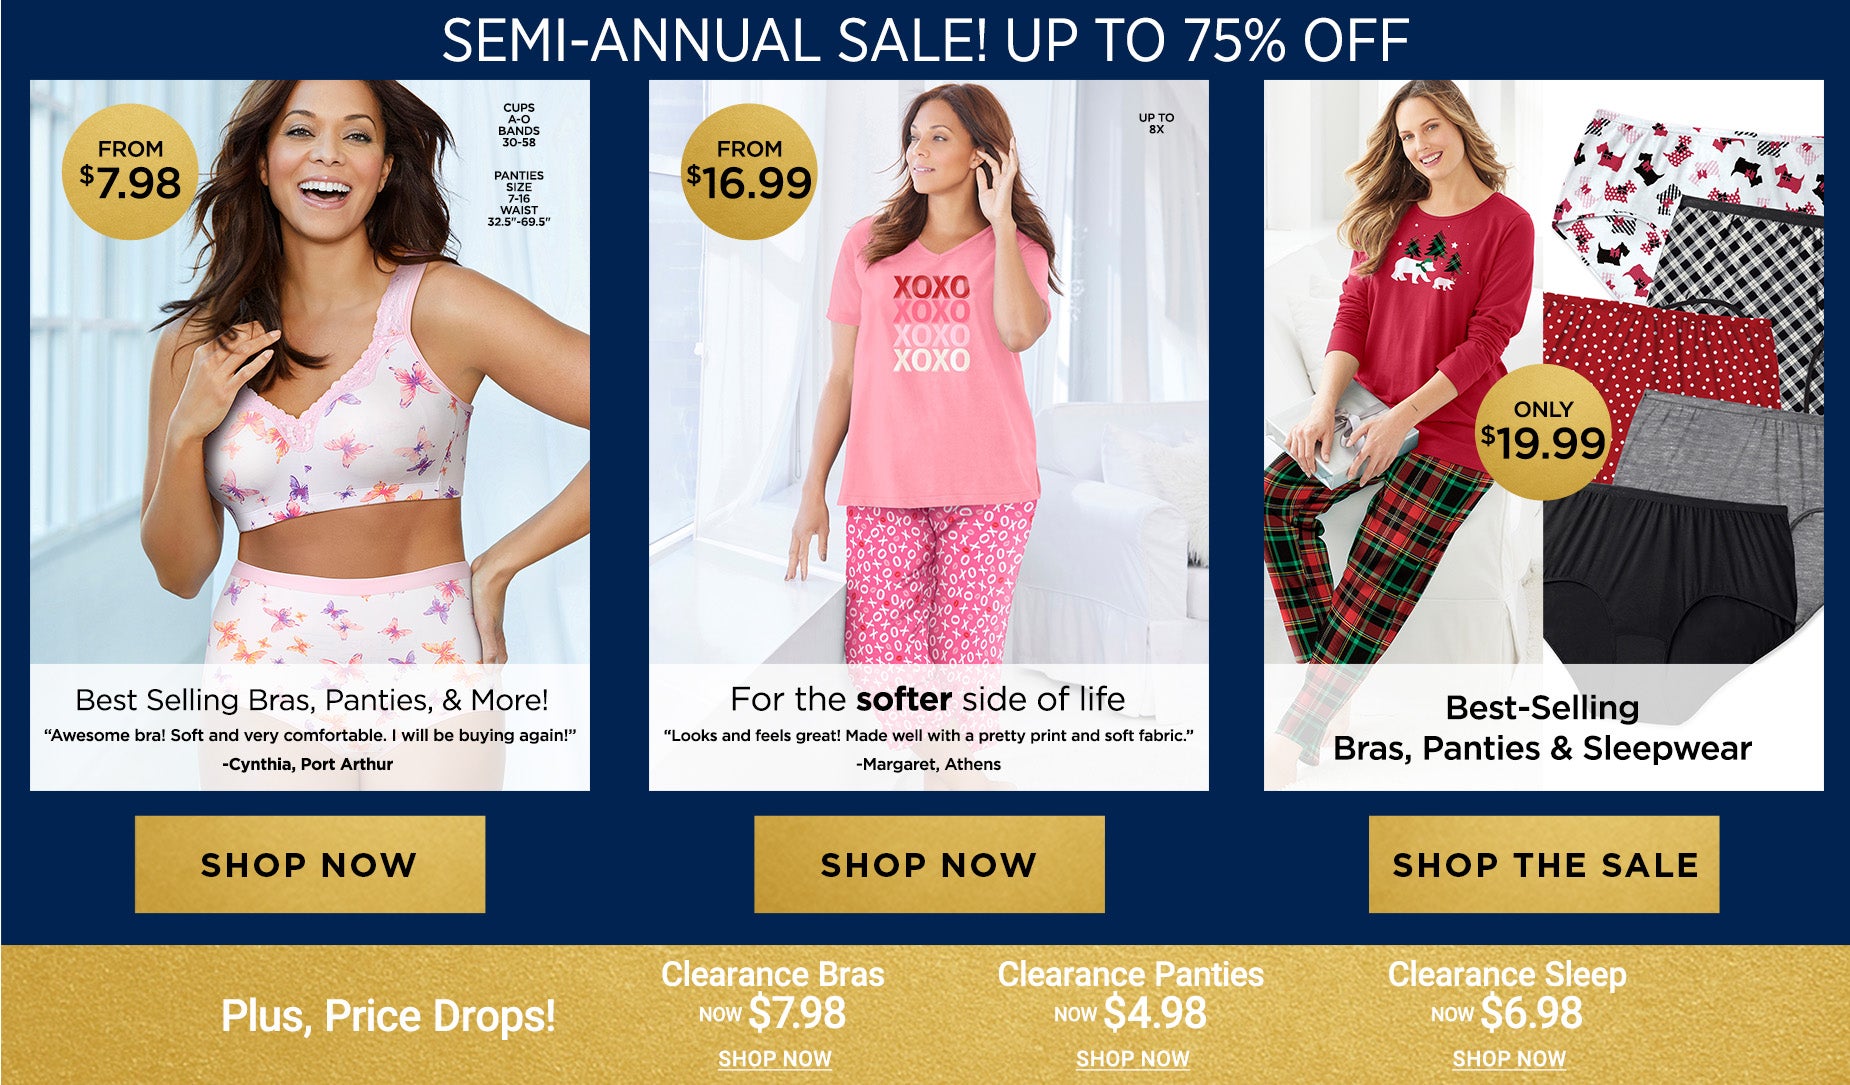Click the Clearance Sleep NOW $6.98 text
The height and width of the screenshot is (1085, 1850).
click(1507, 996)
